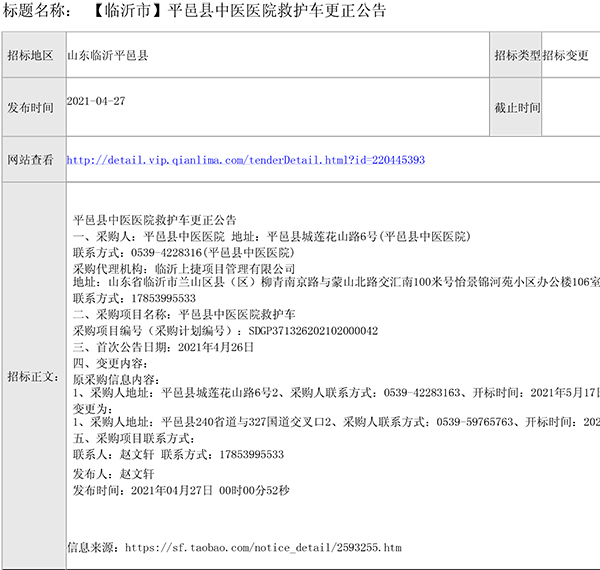The image size is (600, 570).
Task: Click the address line starting 地址：山东省临沂市兰山区
Action: pyautogui.click(x=336, y=282)
